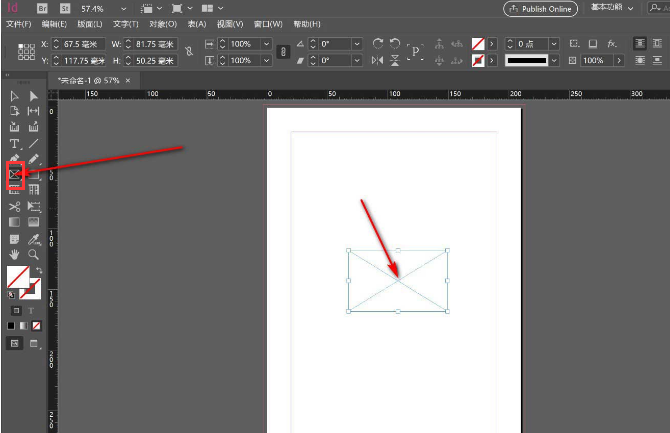The height and width of the screenshot is (433, 670).
Task: Open the 文件(F) menu
Action: [x=20, y=23]
